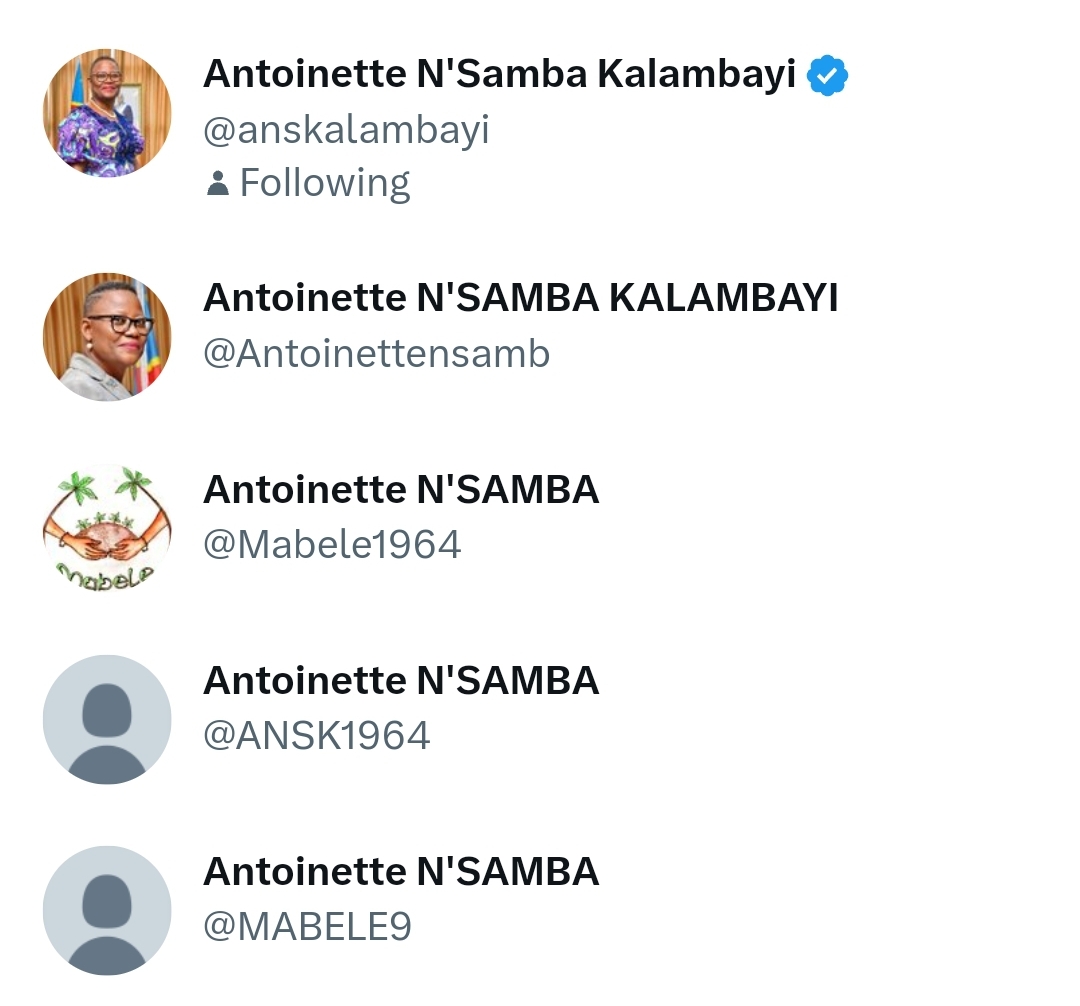Choose the Antoinette N'SAMBA name above @MABELE9
1080x1006 pixels.
pyautogui.click(x=401, y=872)
